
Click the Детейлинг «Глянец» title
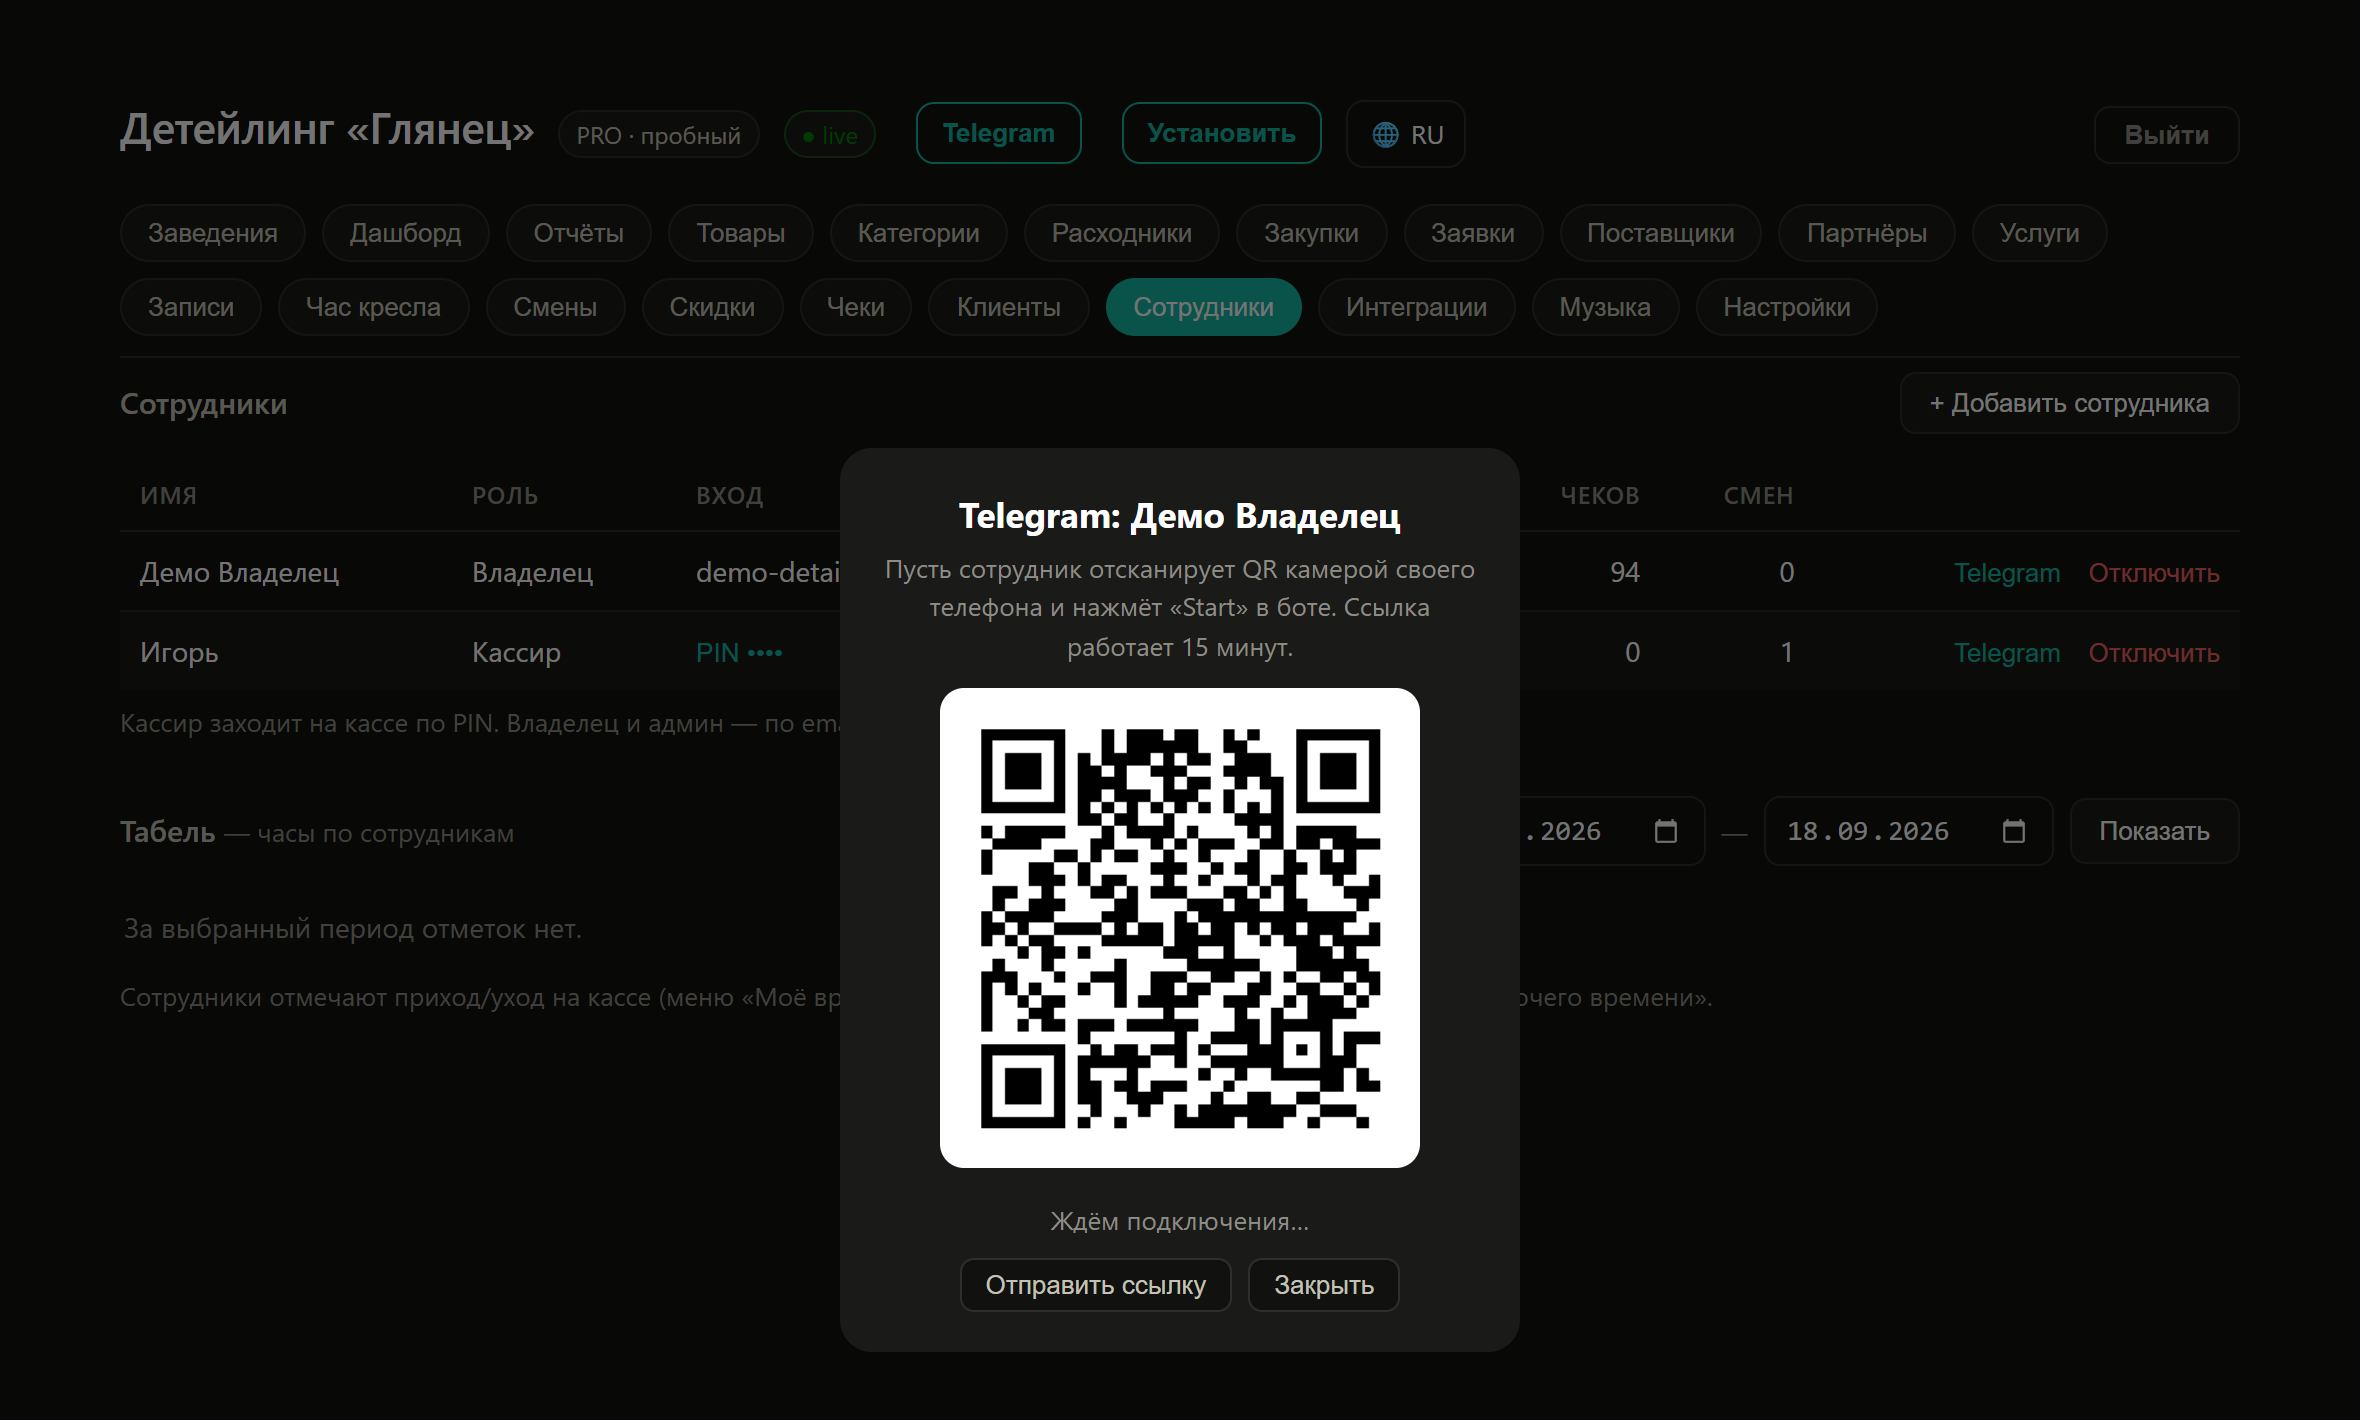(327, 130)
